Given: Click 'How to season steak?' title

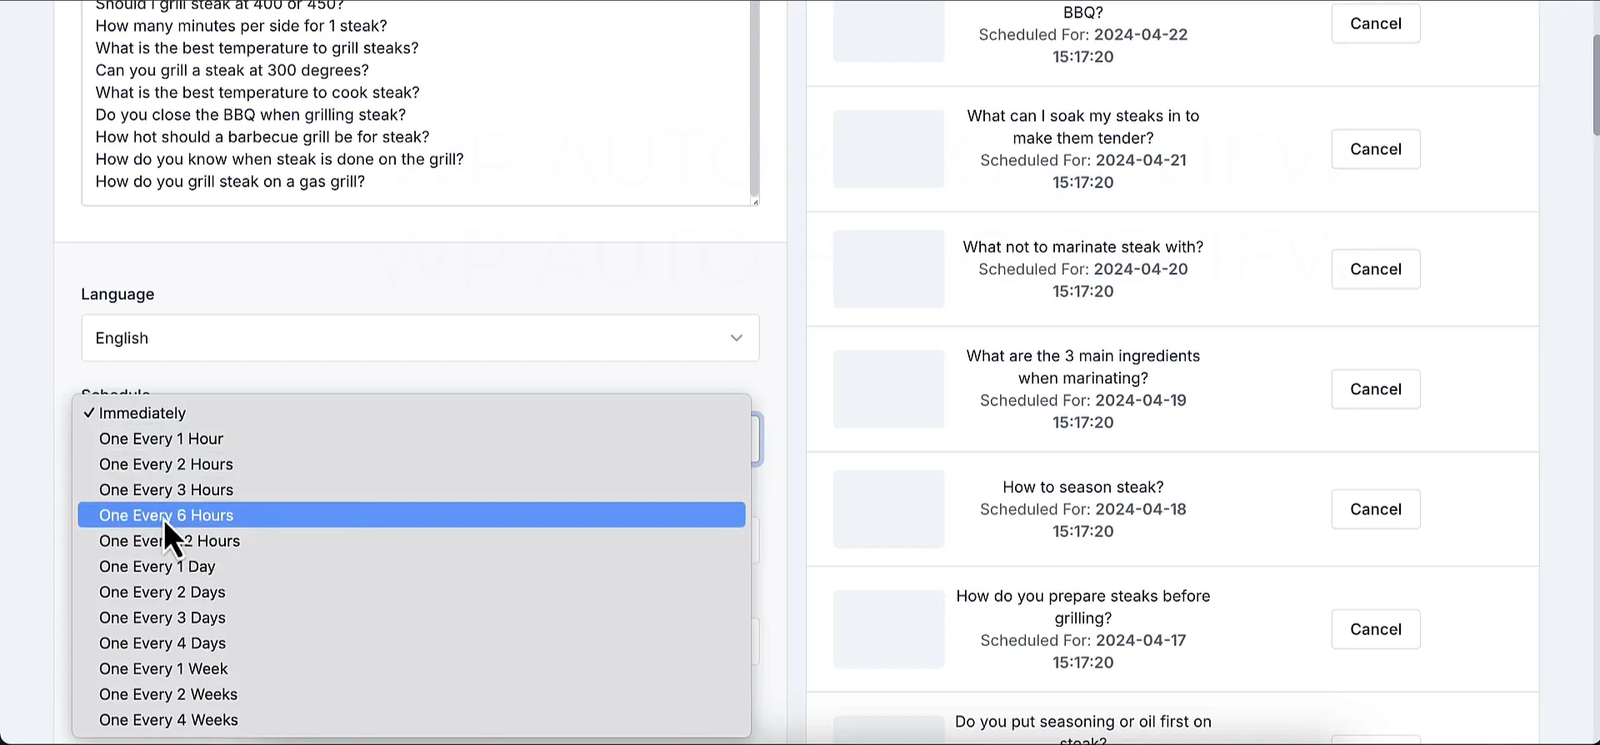Looking at the screenshot, I should (x=1083, y=487).
